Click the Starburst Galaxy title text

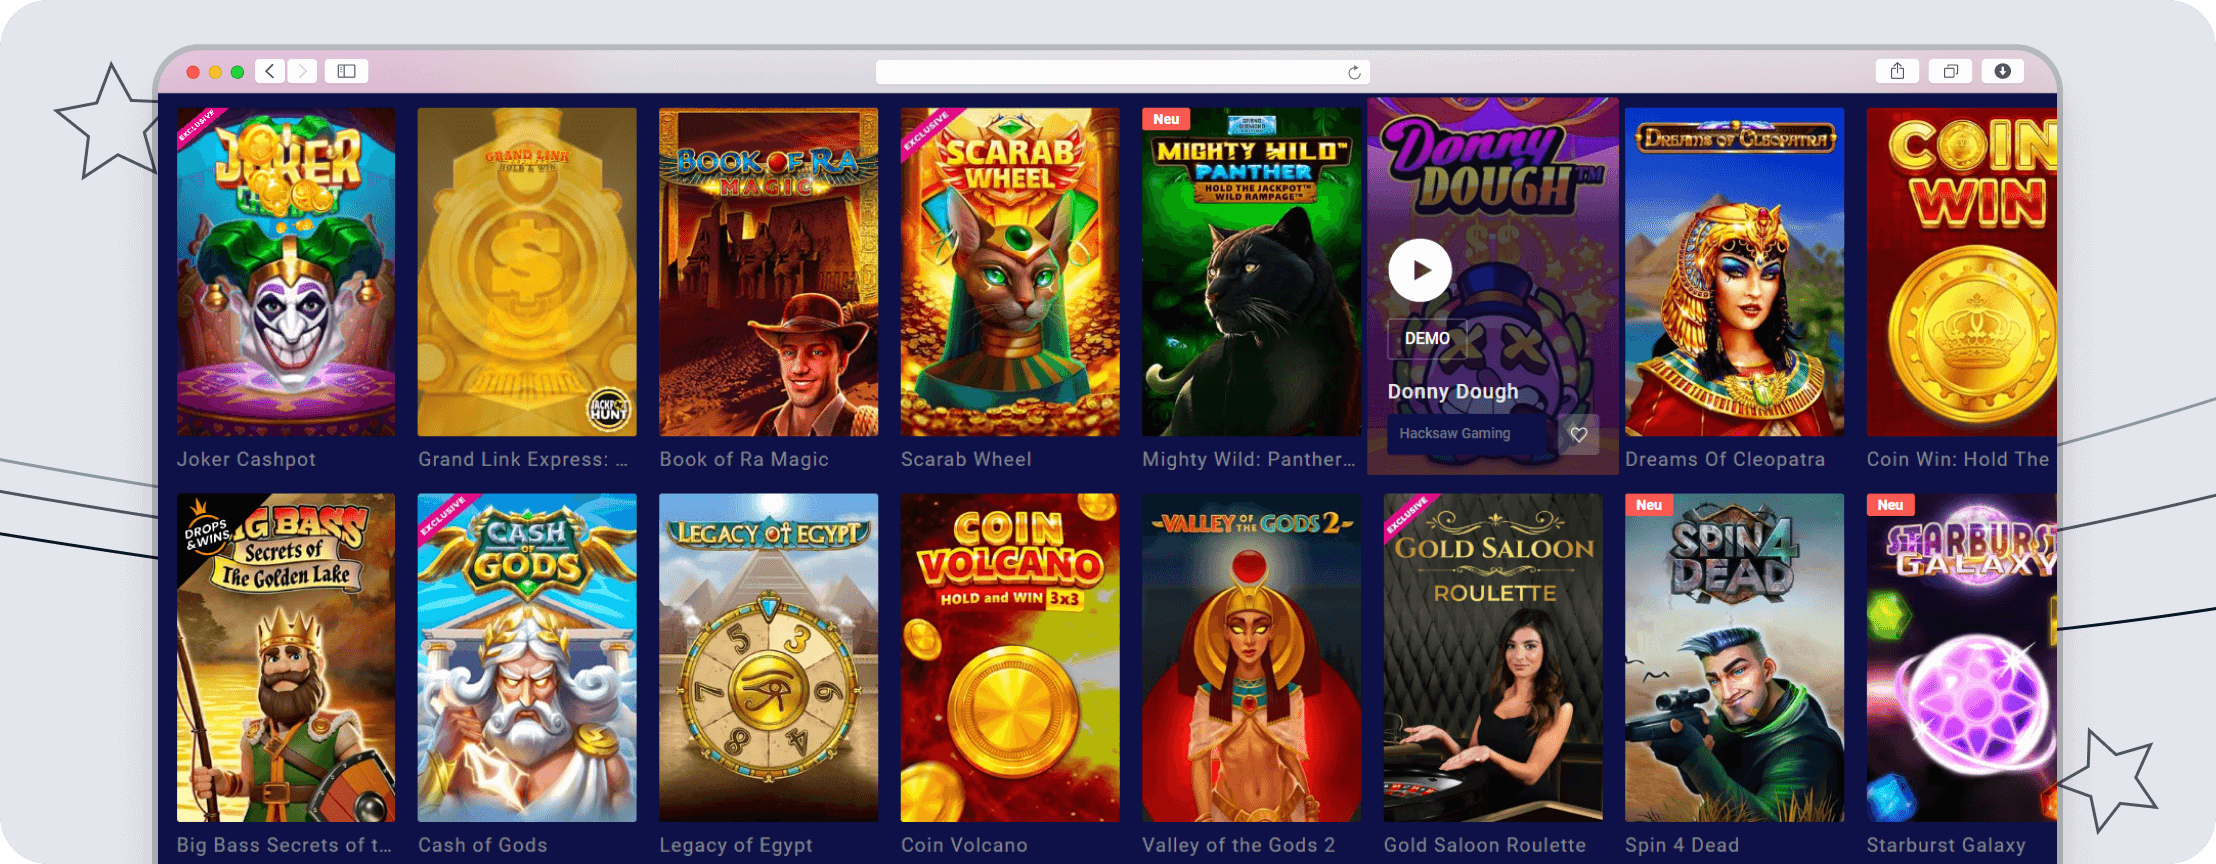(x=1946, y=845)
